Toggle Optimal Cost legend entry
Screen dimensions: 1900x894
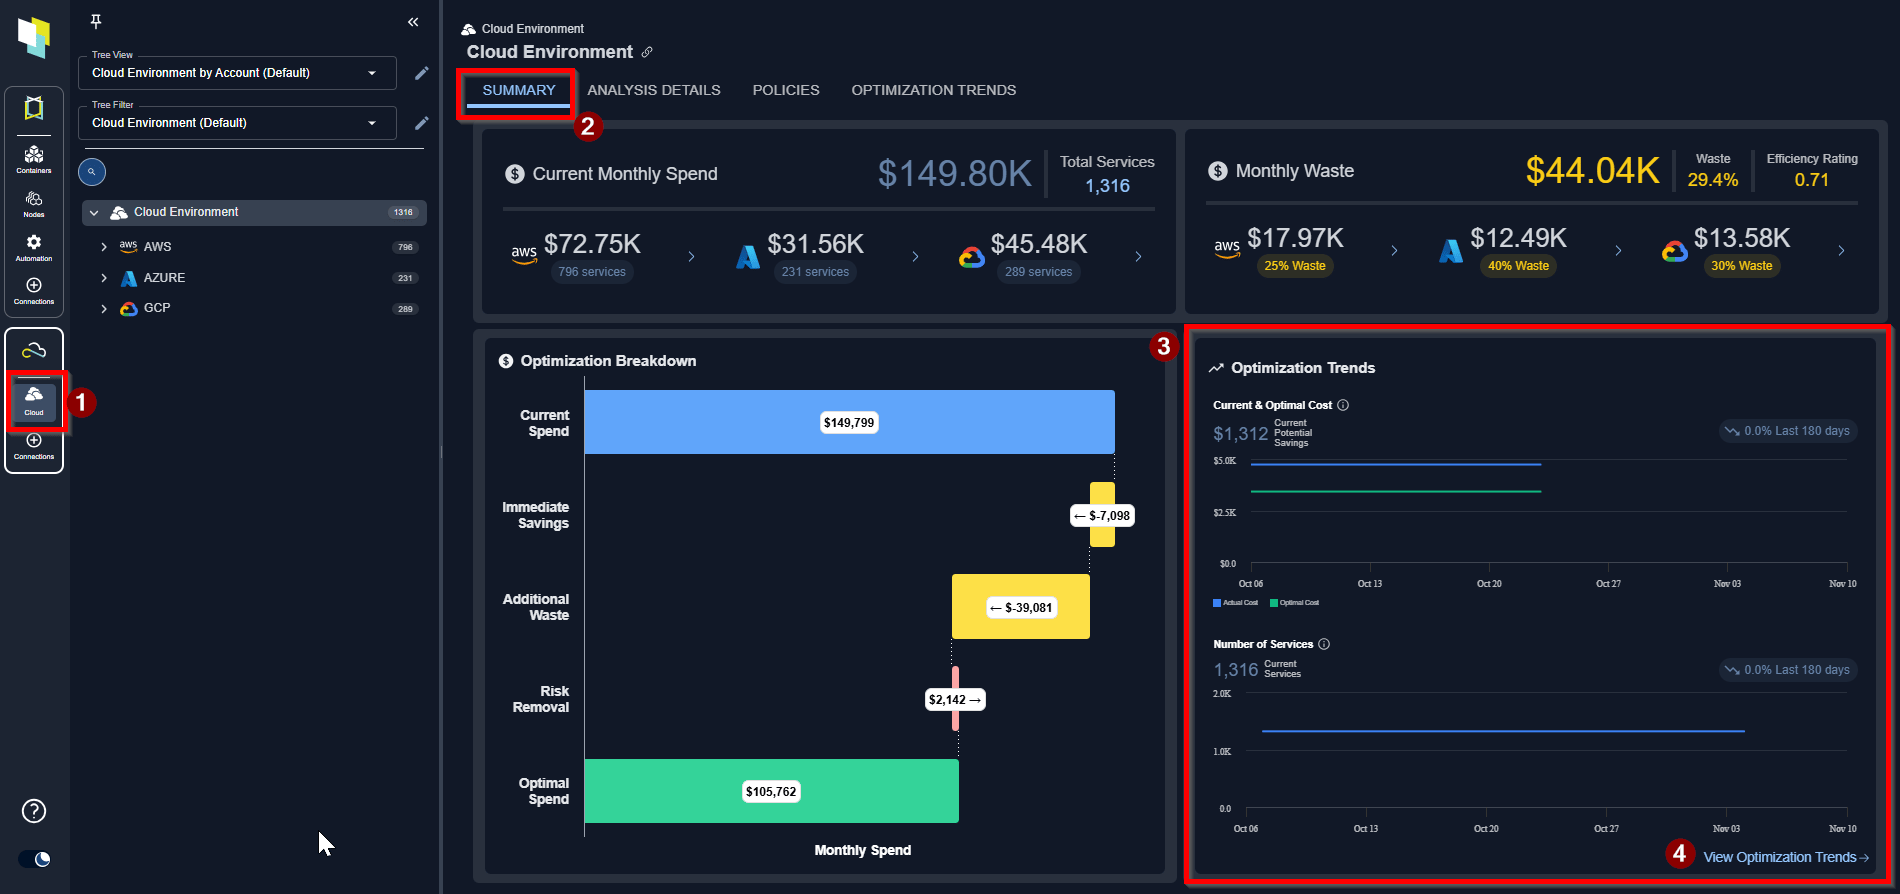[1294, 603]
